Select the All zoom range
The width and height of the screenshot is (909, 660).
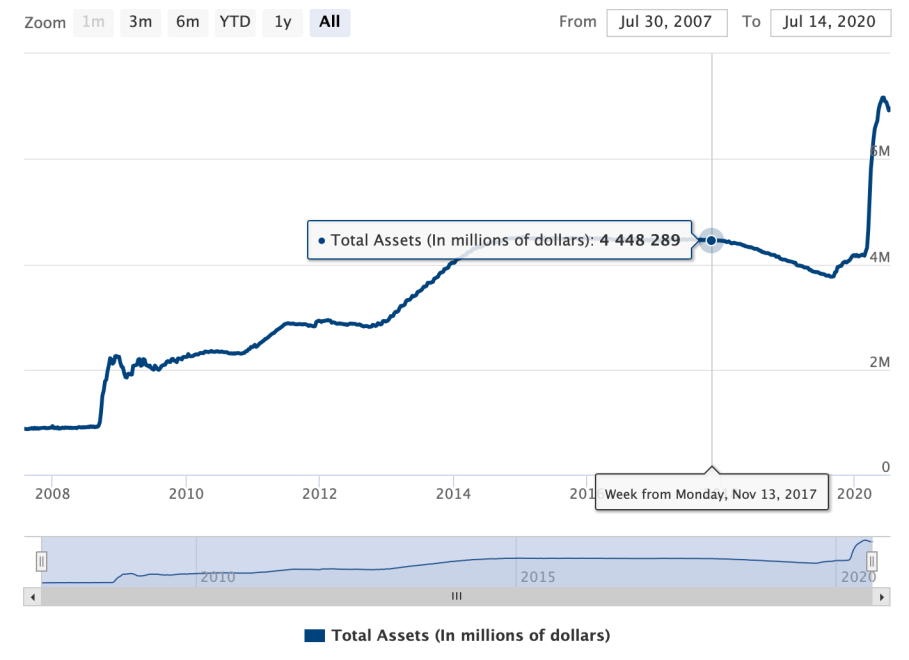point(330,22)
